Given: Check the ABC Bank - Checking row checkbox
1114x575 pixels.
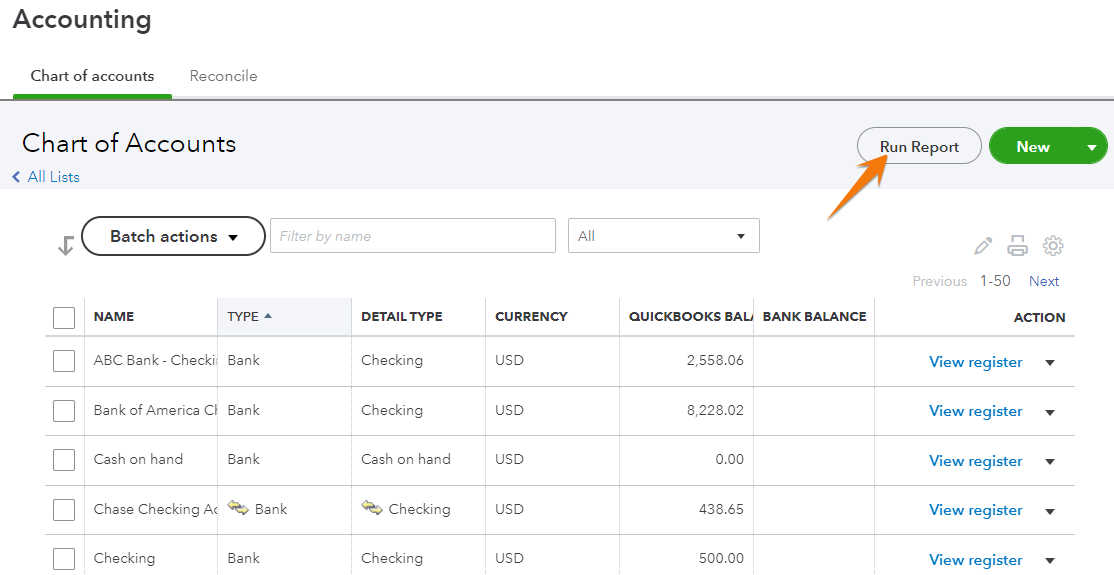Looking at the screenshot, I should point(64,361).
